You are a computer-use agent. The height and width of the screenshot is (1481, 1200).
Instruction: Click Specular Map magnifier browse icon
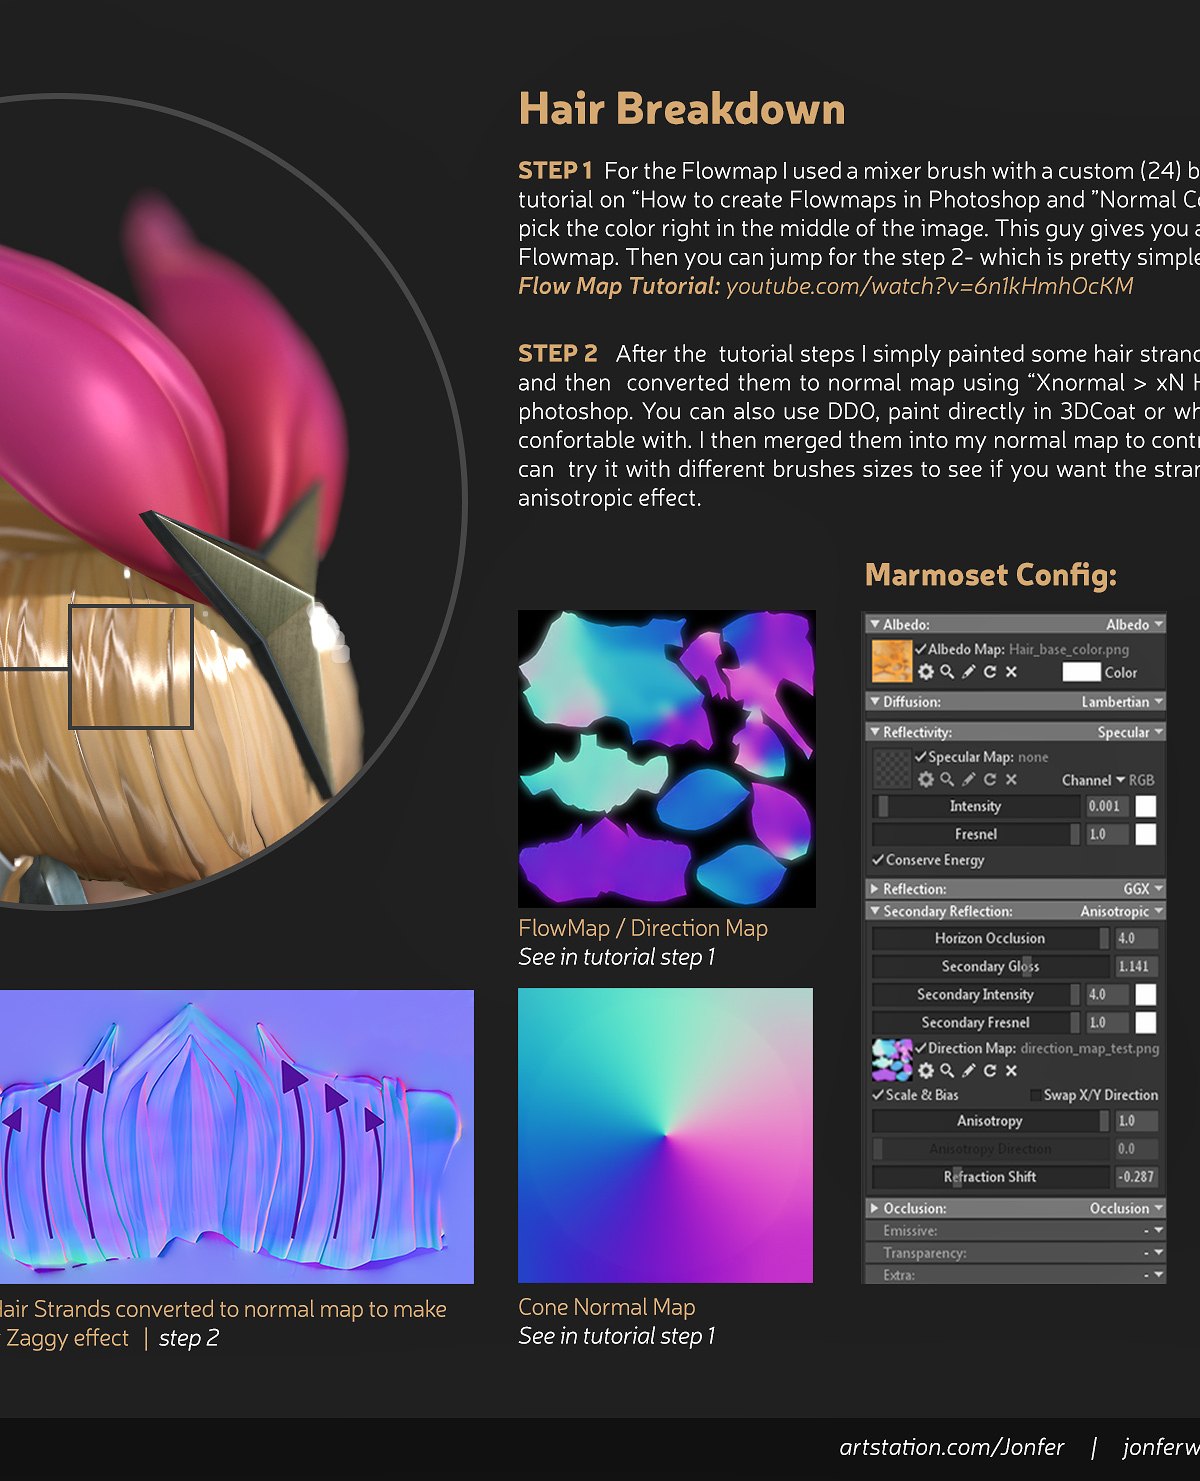coord(947,779)
